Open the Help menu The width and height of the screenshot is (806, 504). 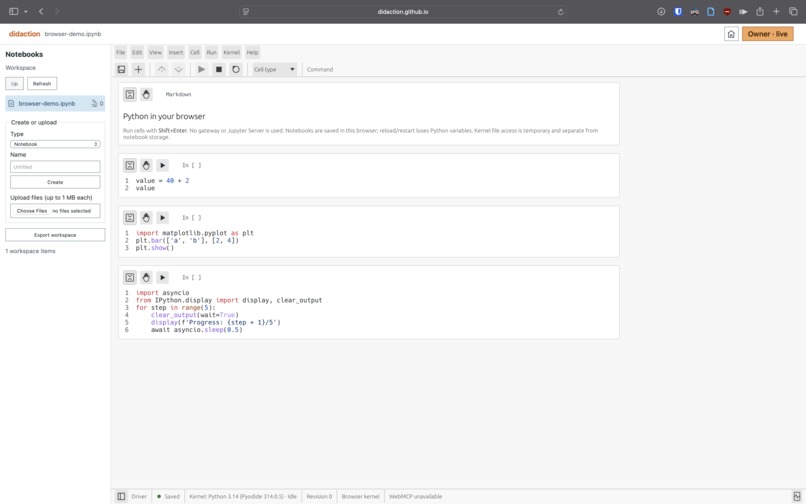tap(252, 52)
